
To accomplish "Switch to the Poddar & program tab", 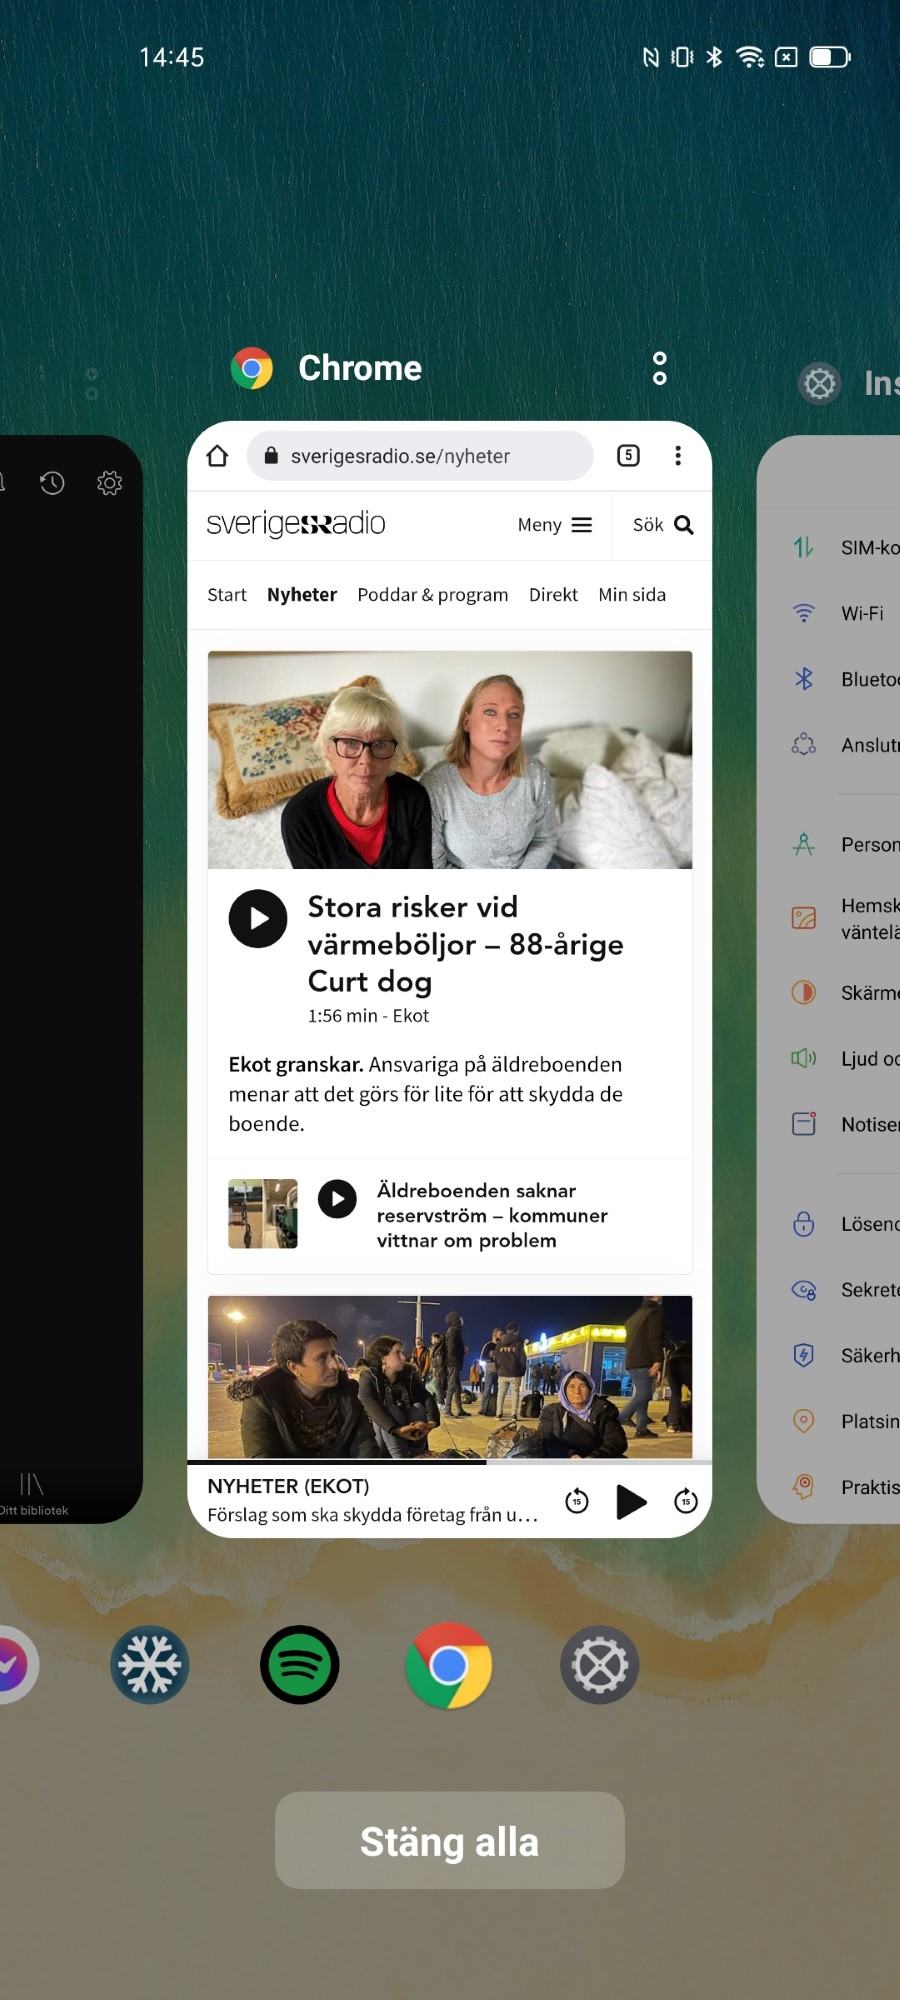I will 432,595.
